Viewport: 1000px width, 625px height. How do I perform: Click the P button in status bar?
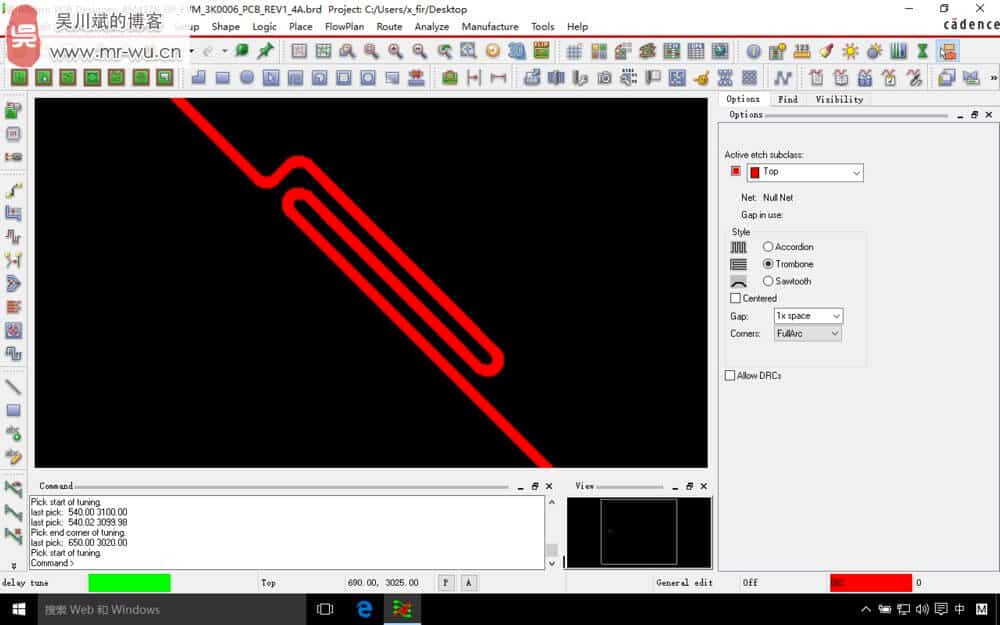coord(446,582)
